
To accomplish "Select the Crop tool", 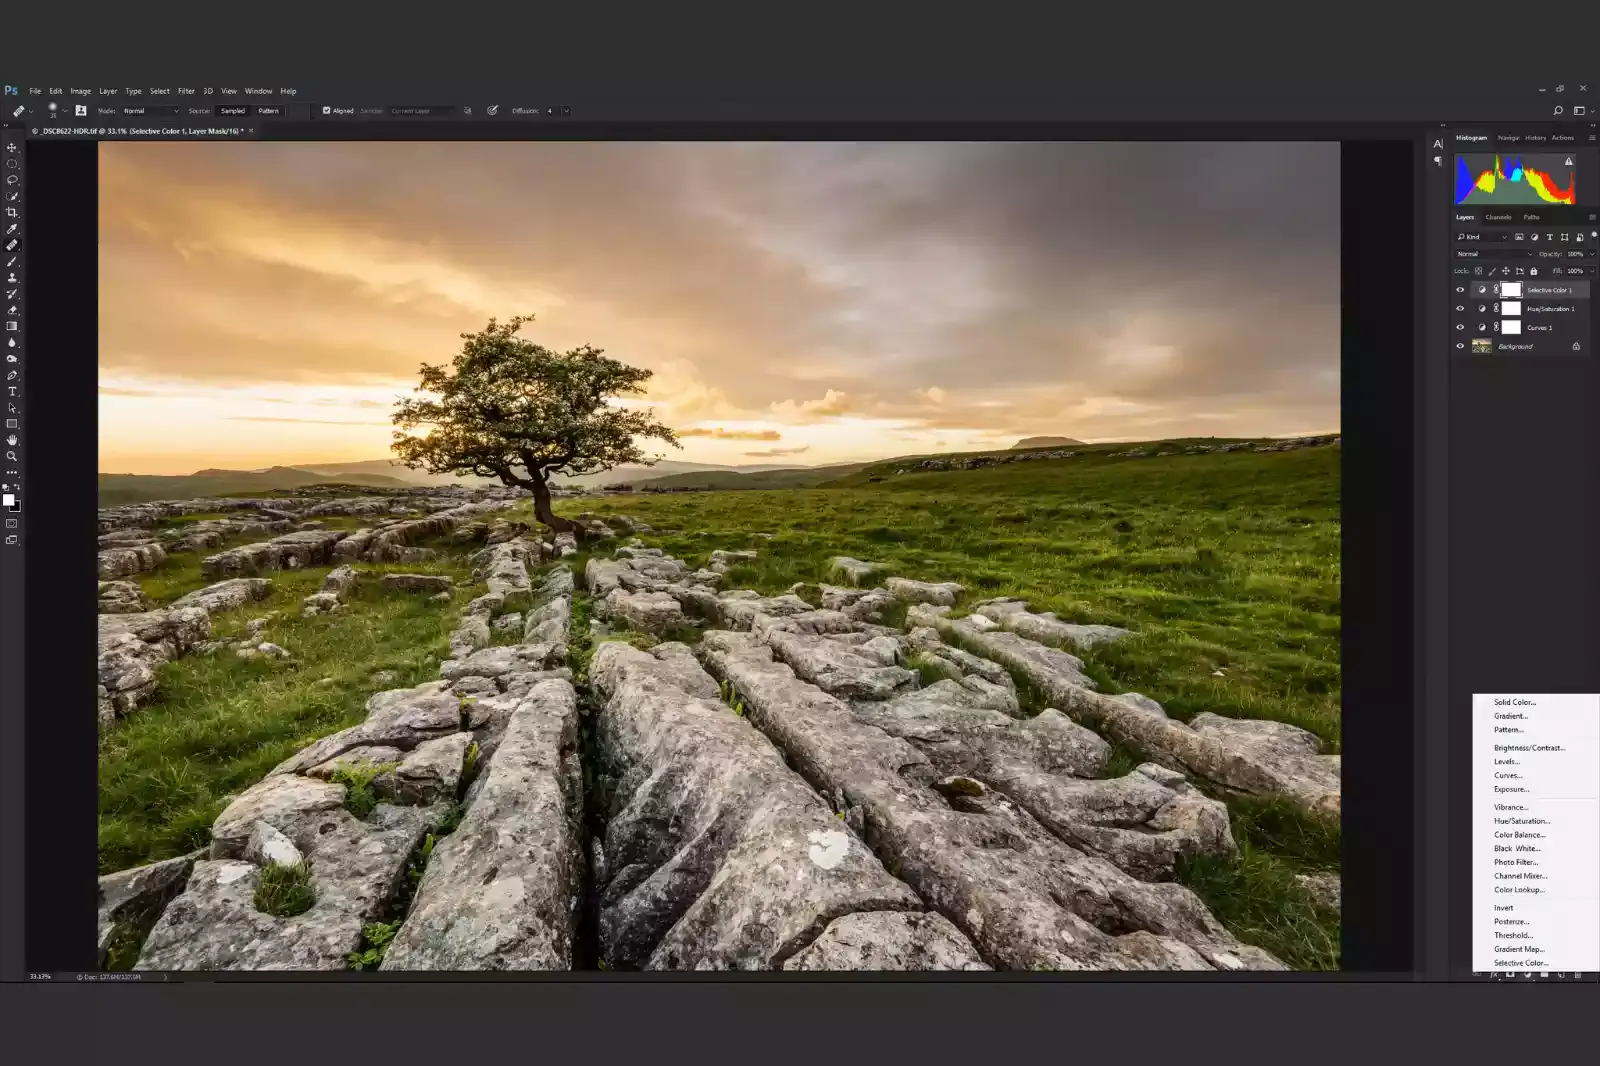I will 12,212.
